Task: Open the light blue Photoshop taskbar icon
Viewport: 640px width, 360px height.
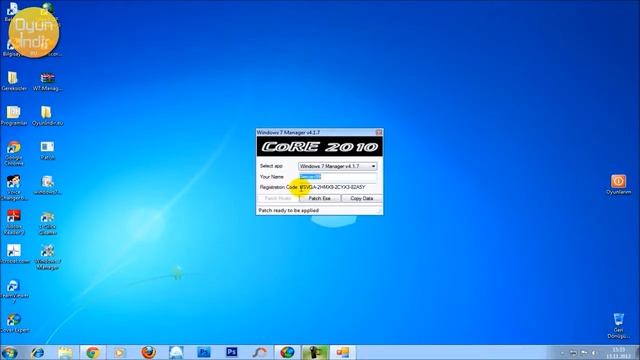Action: click(x=204, y=353)
